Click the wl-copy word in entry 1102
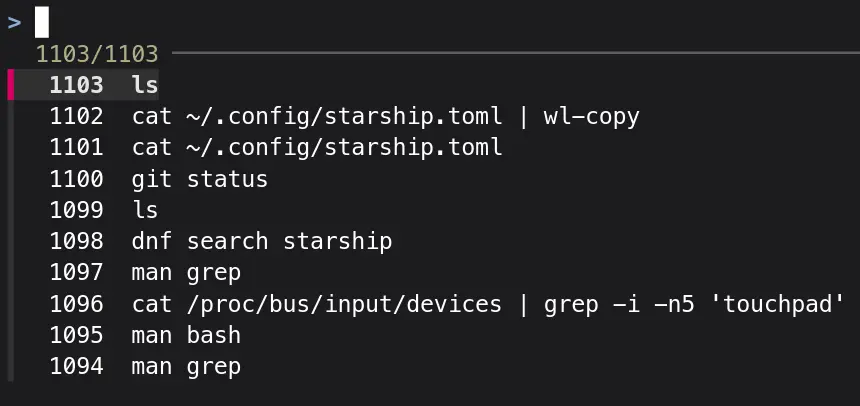Screen dimensions: 860x406 click(x=591, y=117)
